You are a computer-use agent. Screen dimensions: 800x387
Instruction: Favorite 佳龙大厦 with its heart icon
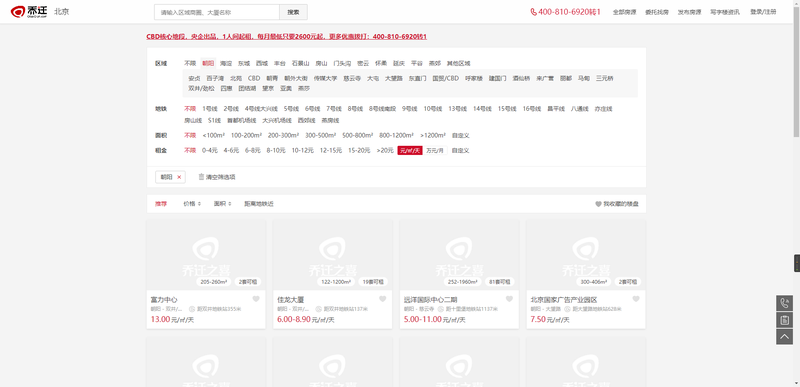(x=383, y=299)
